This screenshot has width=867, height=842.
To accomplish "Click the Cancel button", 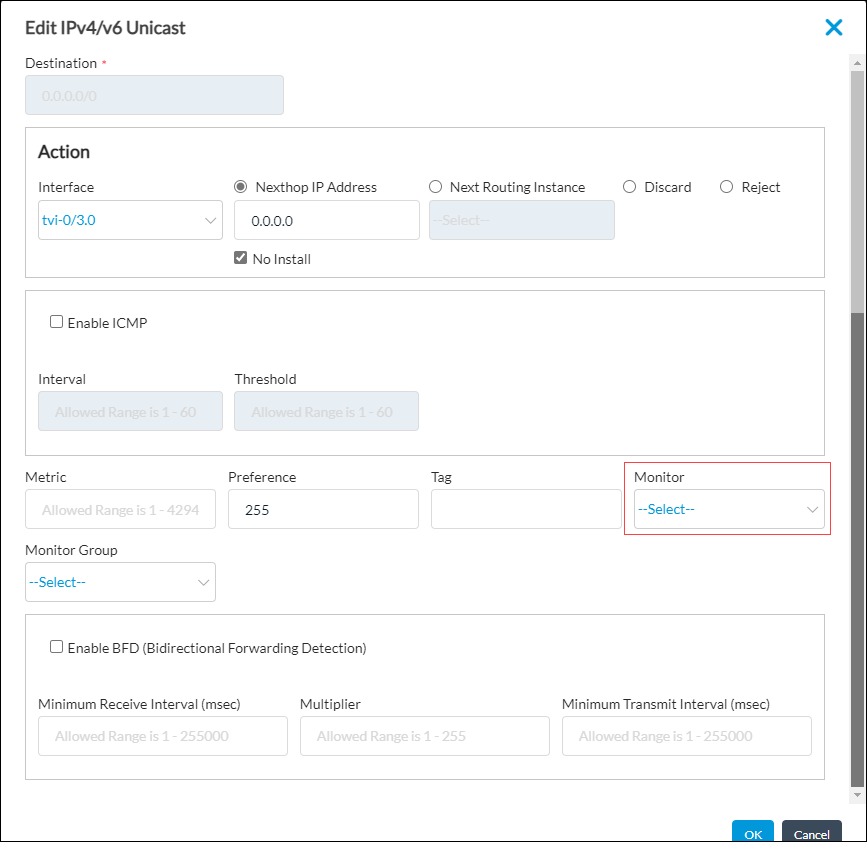I will coord(811,834).
